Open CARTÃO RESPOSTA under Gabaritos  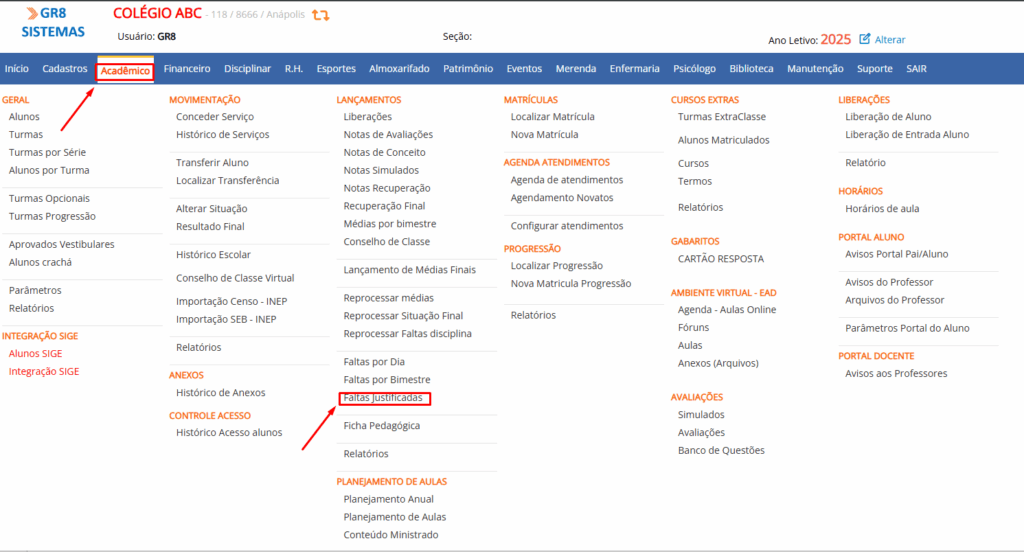[720, 259]
